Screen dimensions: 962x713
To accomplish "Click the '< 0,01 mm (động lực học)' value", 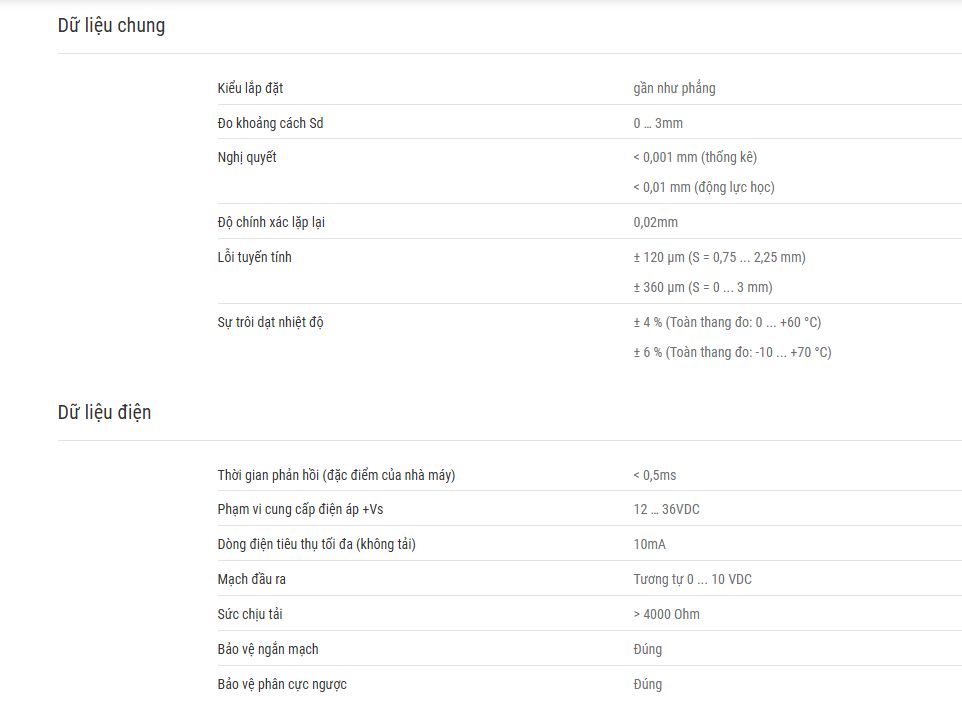I will click(704, 187).
